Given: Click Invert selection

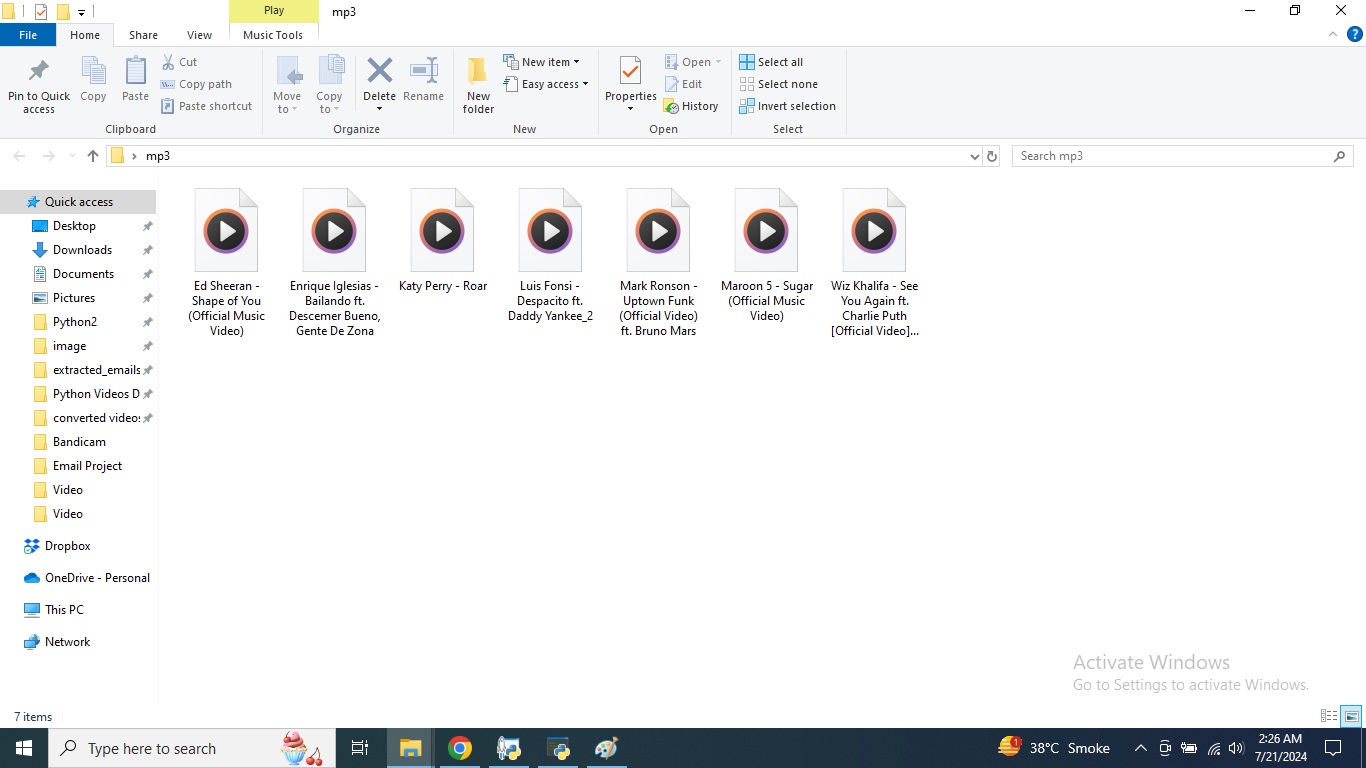Looking at the screenshot, I should pos(787,106).
